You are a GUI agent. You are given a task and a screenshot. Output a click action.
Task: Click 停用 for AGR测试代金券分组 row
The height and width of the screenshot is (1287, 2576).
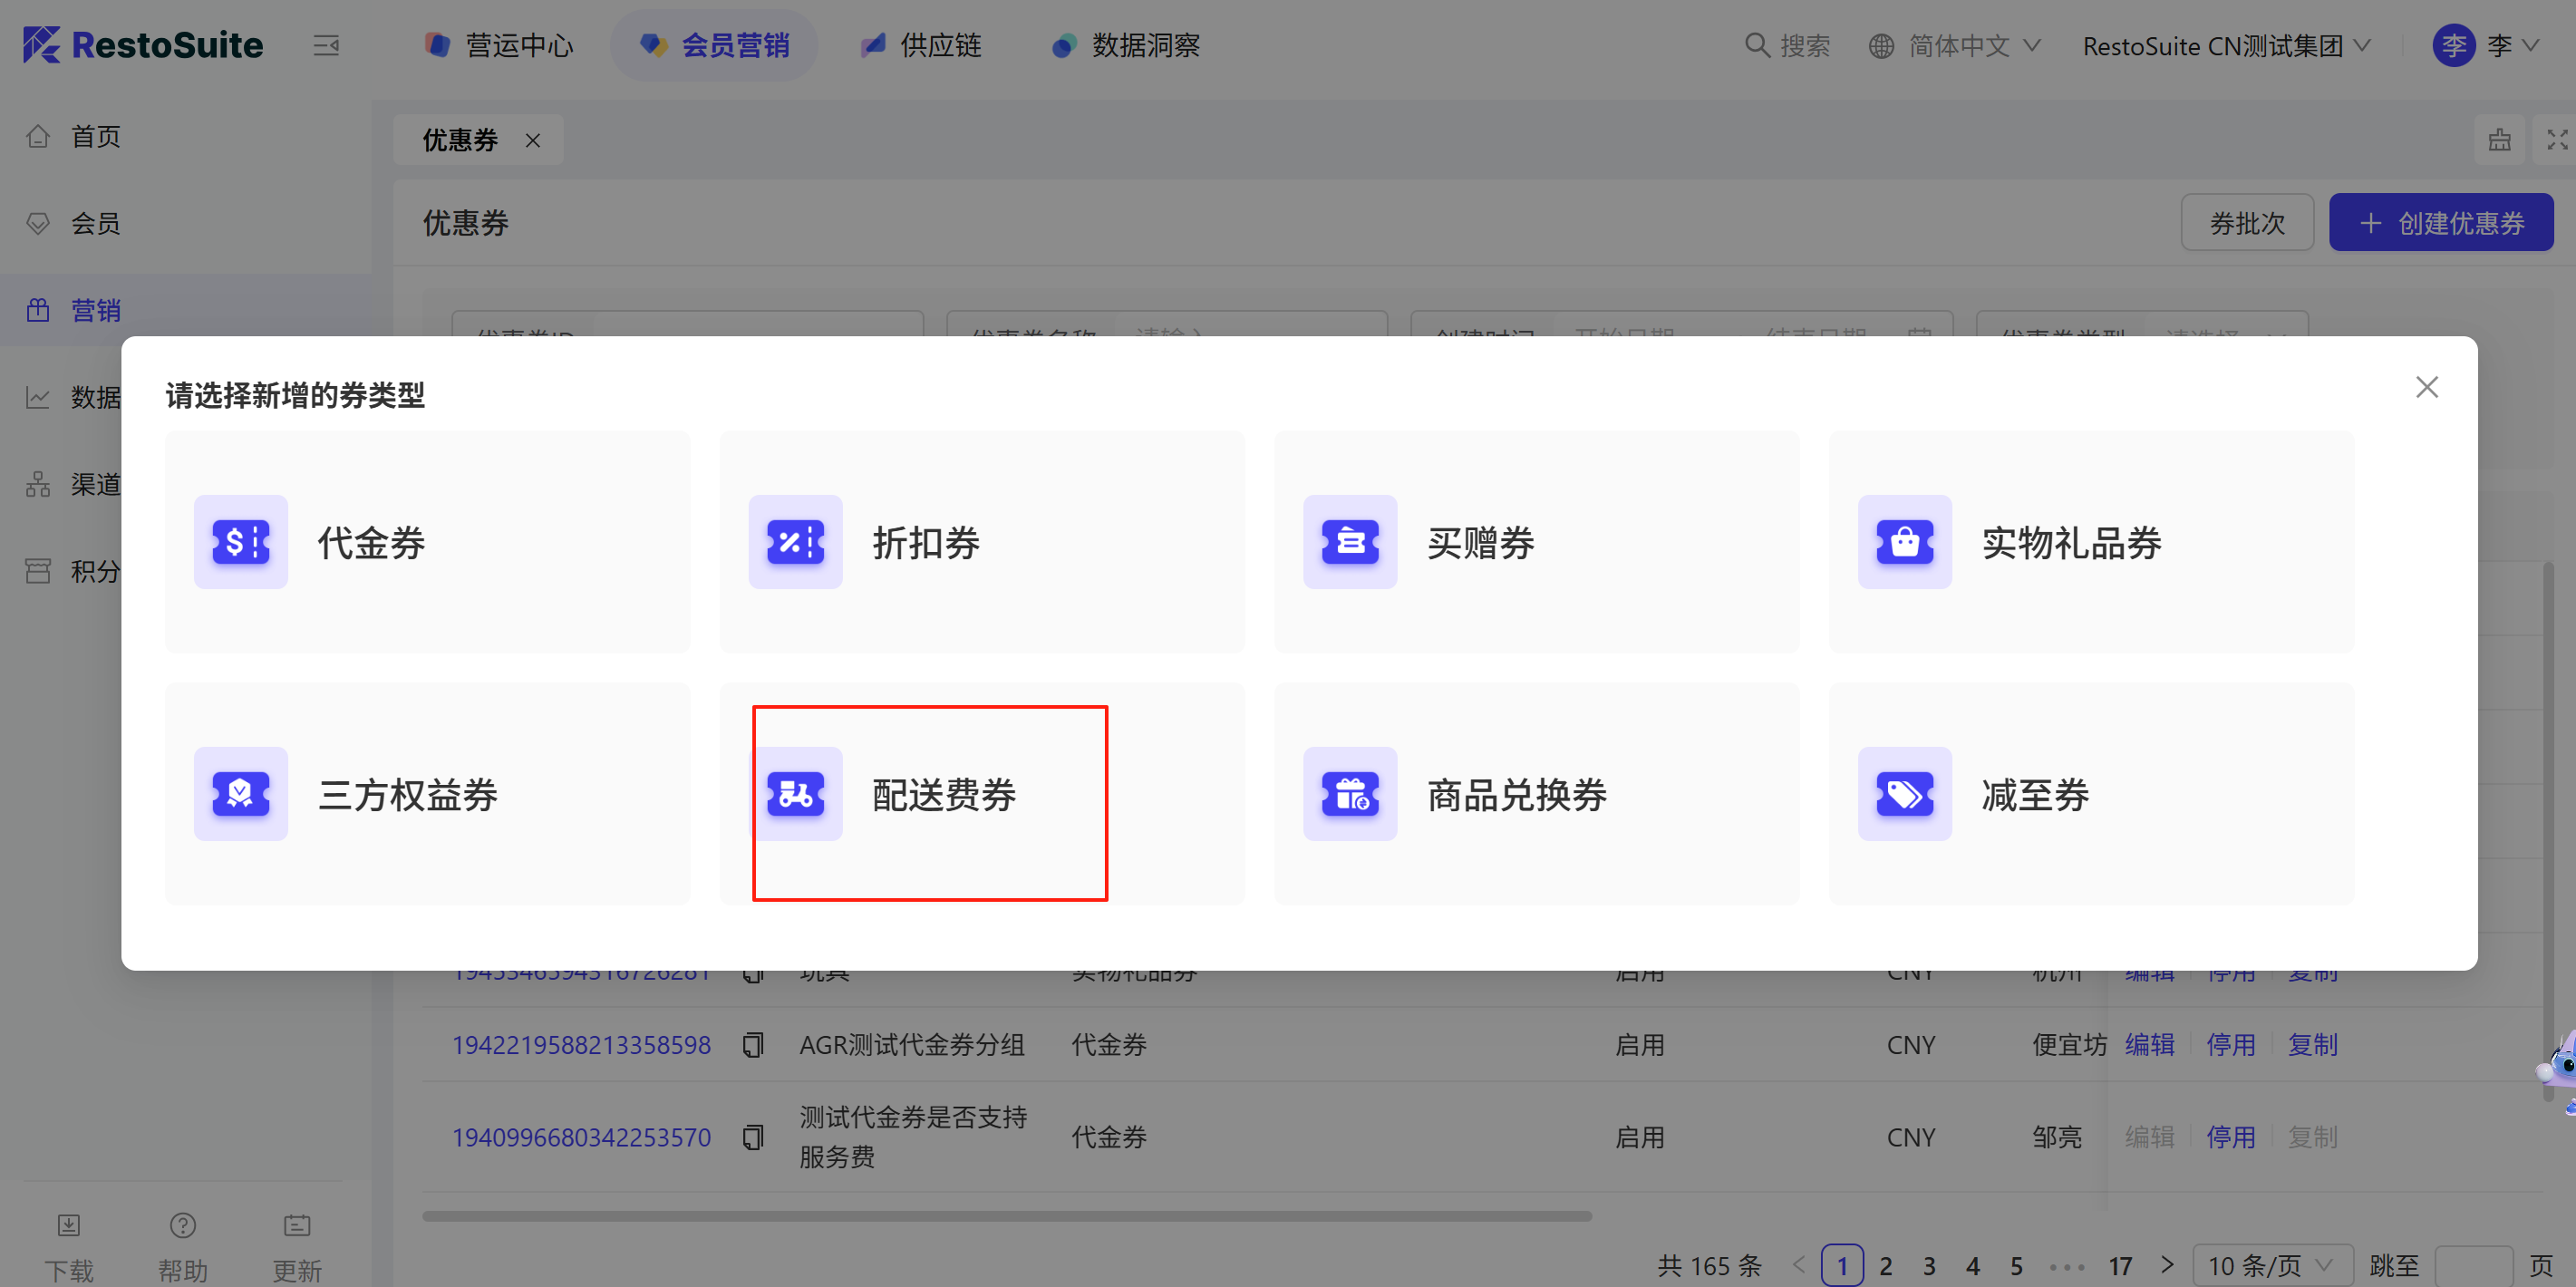[x=2230, y=1045]
